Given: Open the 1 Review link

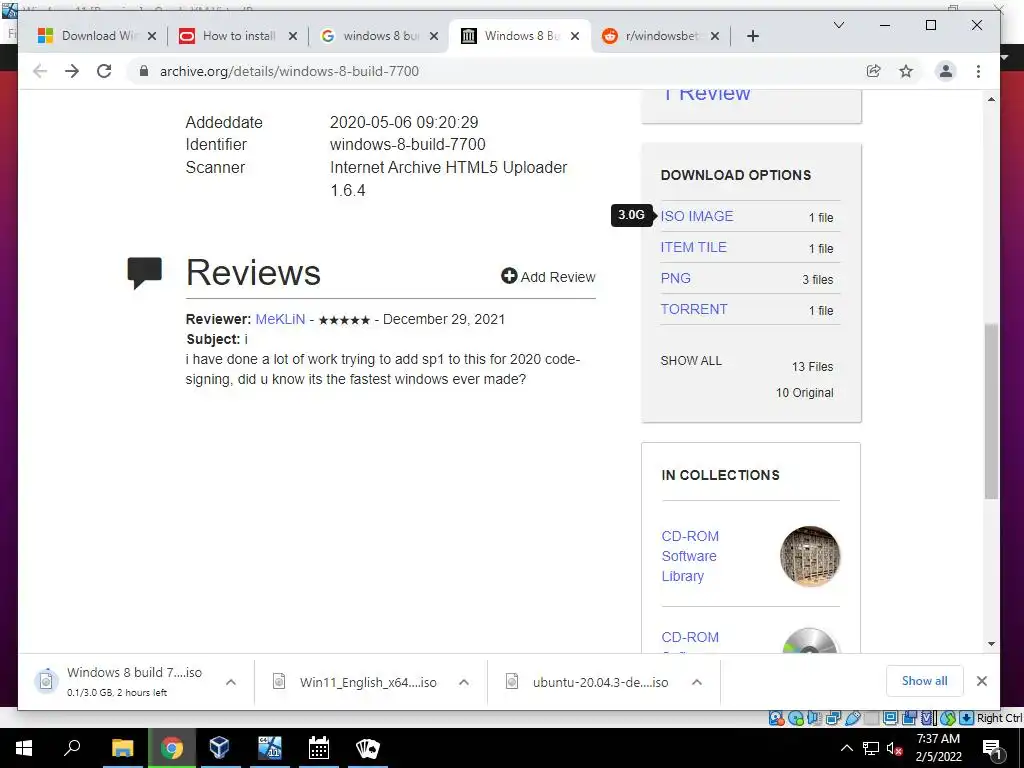Looking at the screenshot, I should coord(706,95).
